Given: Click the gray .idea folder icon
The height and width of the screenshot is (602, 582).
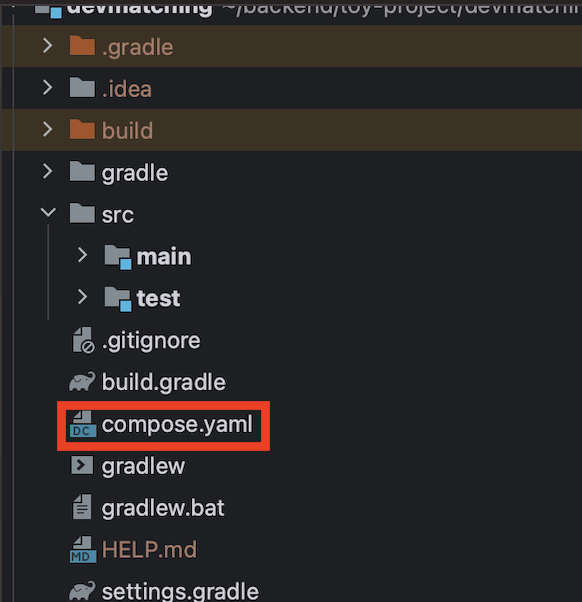Looking at the screenshot, I should tap(82, 88).
